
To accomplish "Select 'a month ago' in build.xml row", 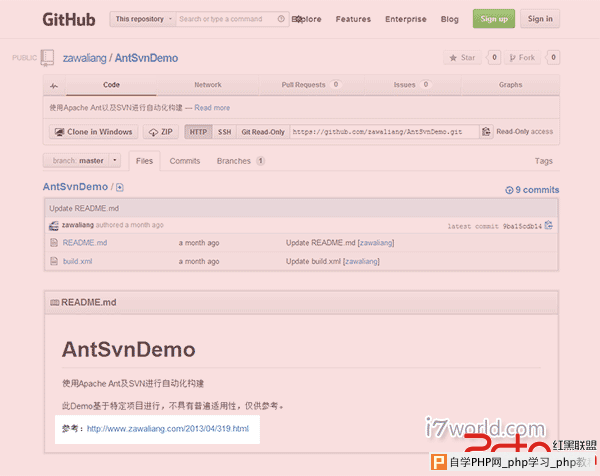I will (199, 262).
